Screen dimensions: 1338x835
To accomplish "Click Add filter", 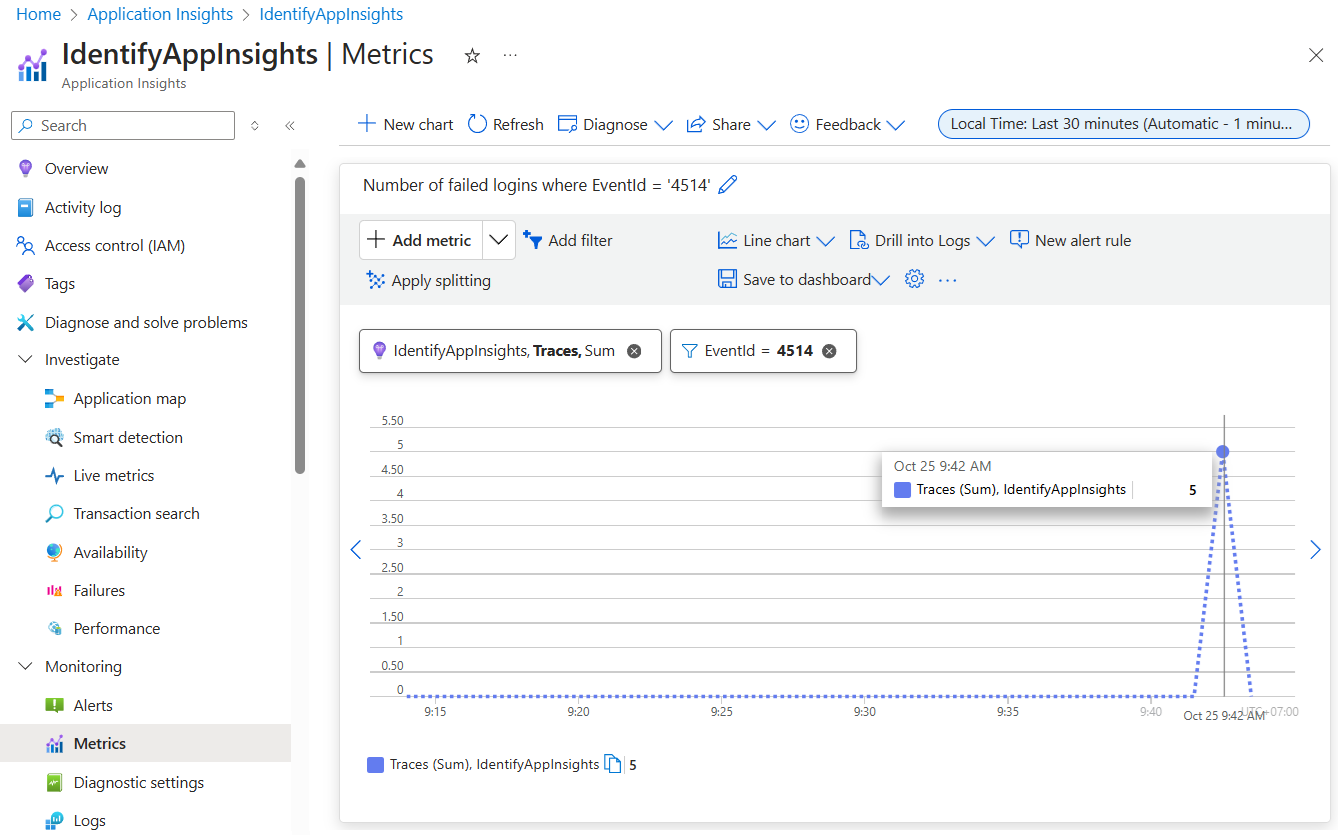I will [568, 241].
